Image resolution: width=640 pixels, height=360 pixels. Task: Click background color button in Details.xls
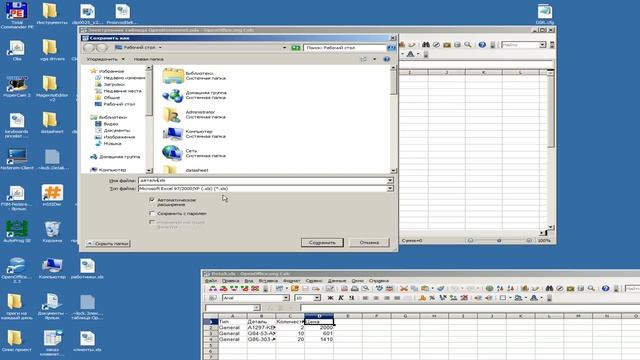[x=518, y=298]
